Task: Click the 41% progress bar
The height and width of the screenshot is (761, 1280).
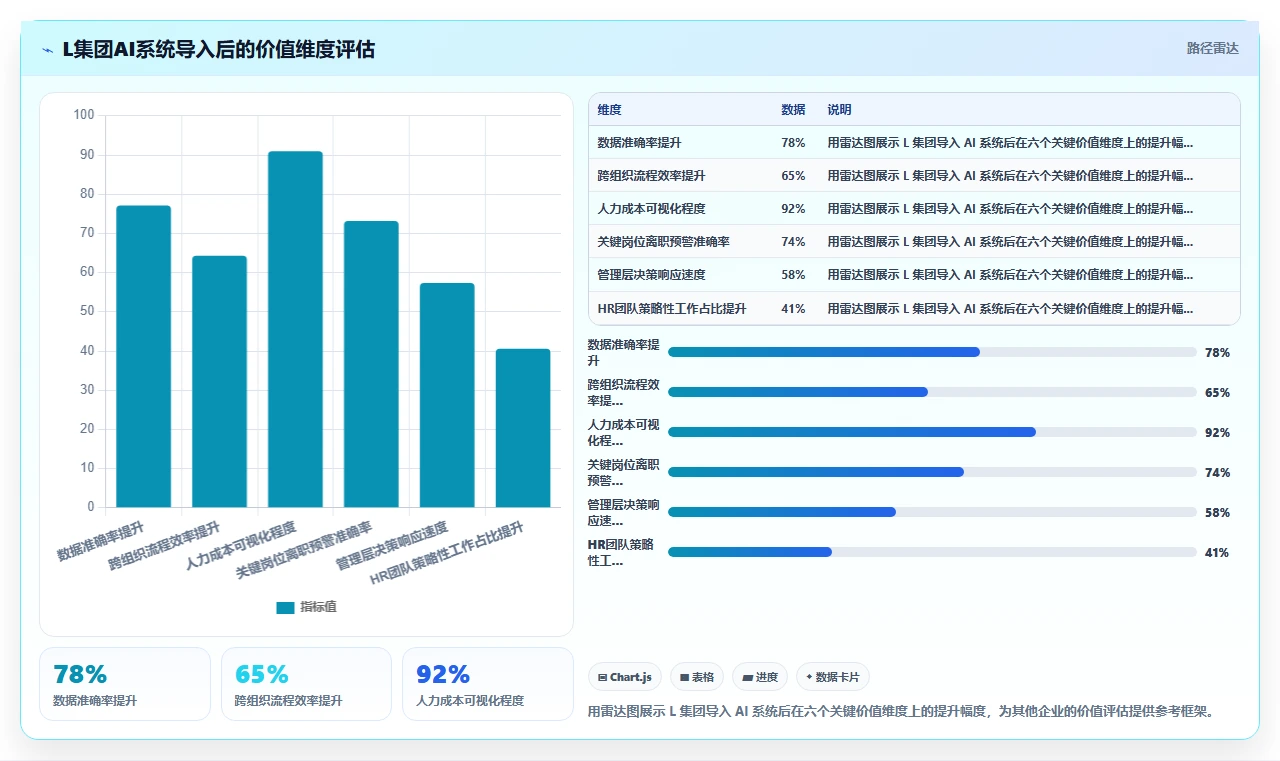Action: (x=932, y=552)
